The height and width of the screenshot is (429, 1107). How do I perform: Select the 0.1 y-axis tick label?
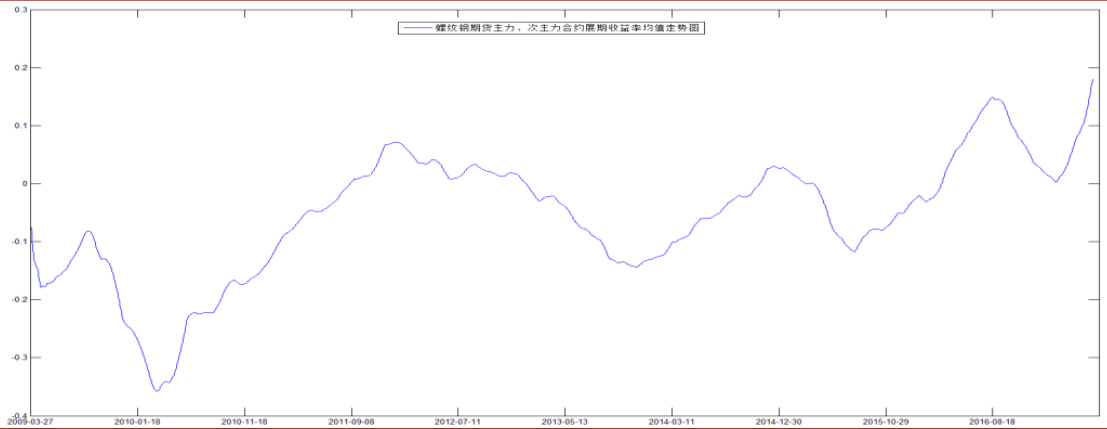[21, 126]
